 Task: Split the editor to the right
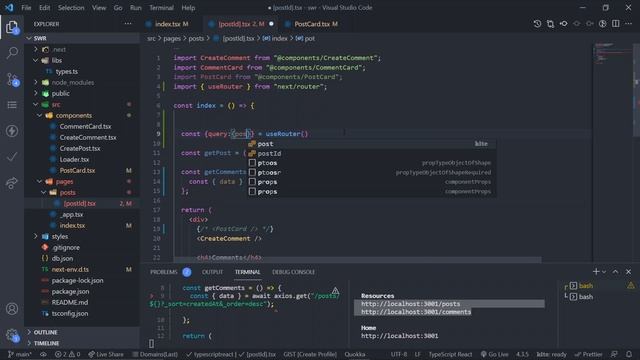616,24
